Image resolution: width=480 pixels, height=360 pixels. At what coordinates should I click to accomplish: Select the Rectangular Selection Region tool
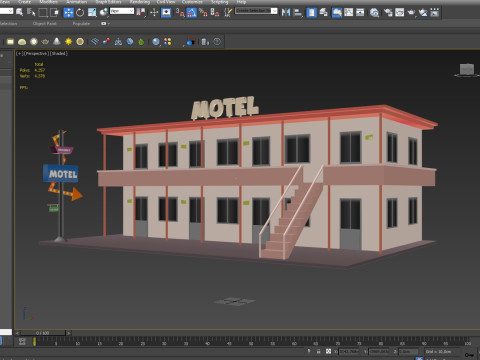pyautogui.click(x=43, y=13)
